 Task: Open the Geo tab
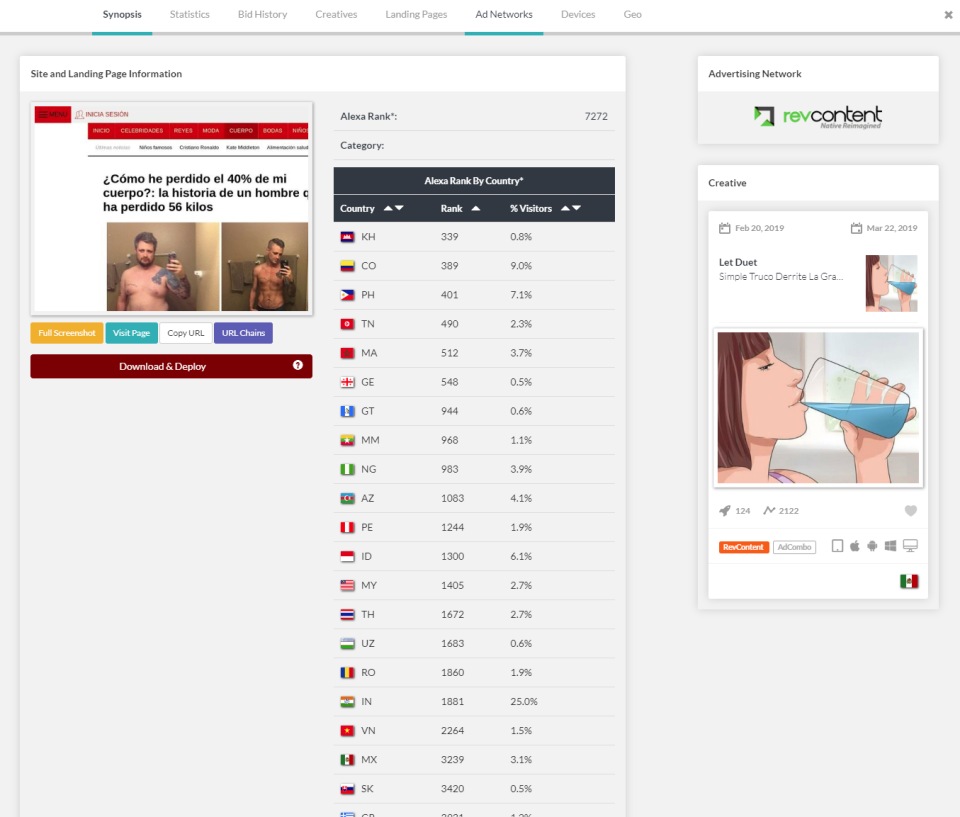click(x=632, y=15)
